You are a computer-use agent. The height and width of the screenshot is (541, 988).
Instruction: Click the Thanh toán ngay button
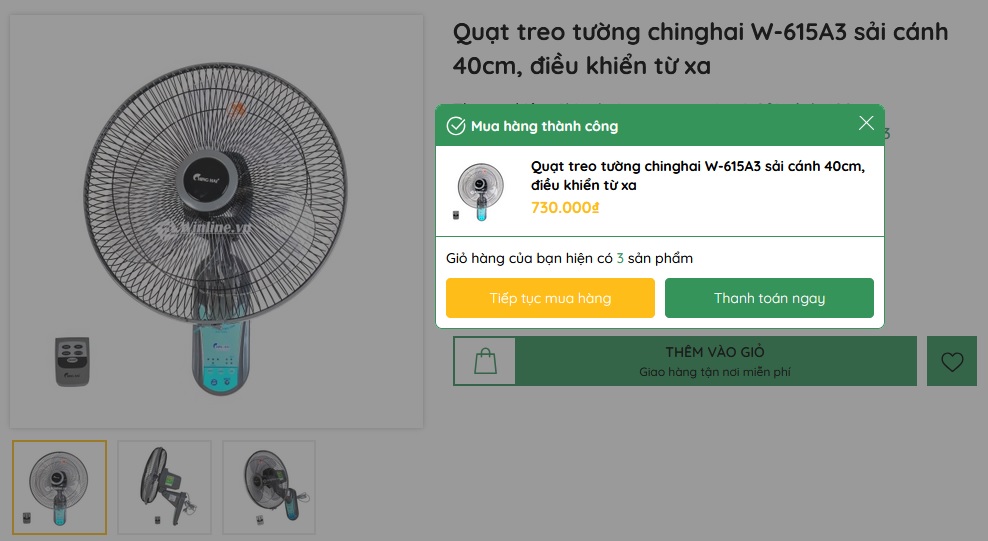coord(769,298)
